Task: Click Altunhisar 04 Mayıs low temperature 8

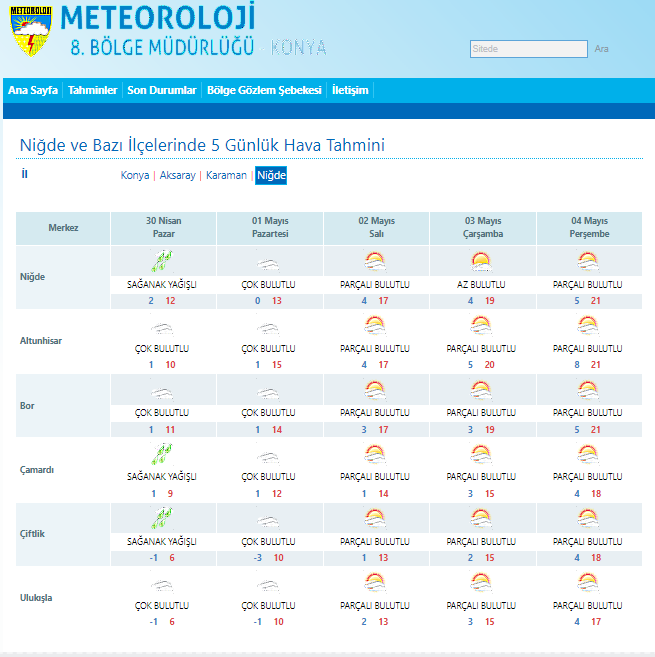Action: pyautogui.click(x=577, y=365)
